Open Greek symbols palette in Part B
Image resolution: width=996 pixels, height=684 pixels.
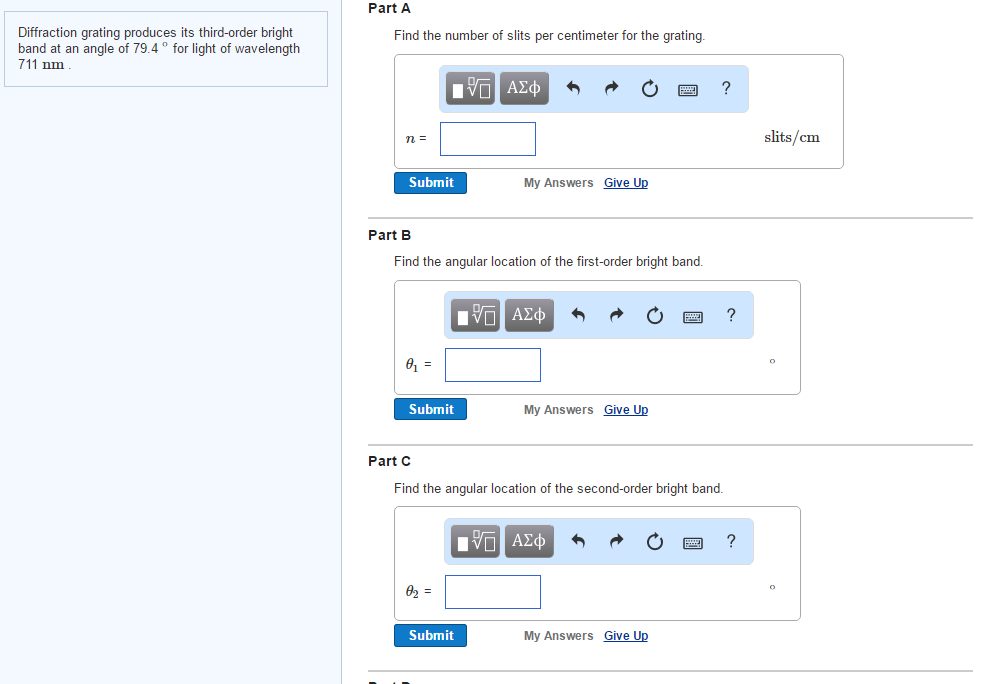528,316
